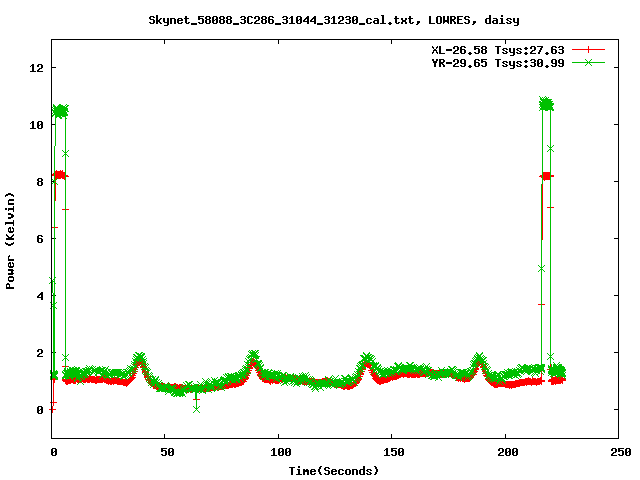Click the y-axis tick label 8

click(40, 182)
